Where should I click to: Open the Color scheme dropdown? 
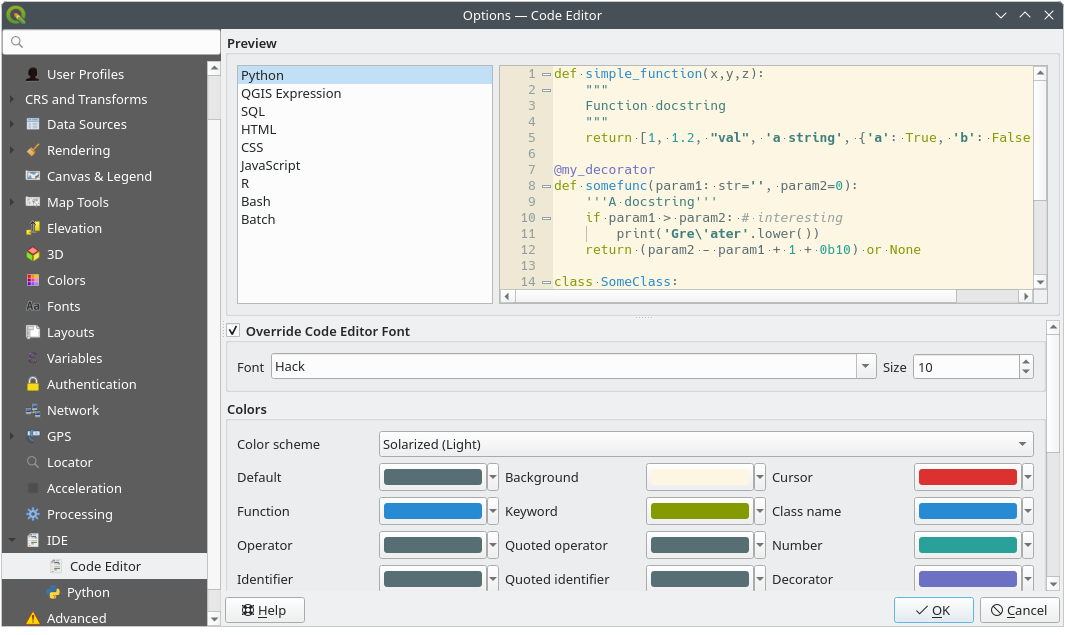pos(706,444)
